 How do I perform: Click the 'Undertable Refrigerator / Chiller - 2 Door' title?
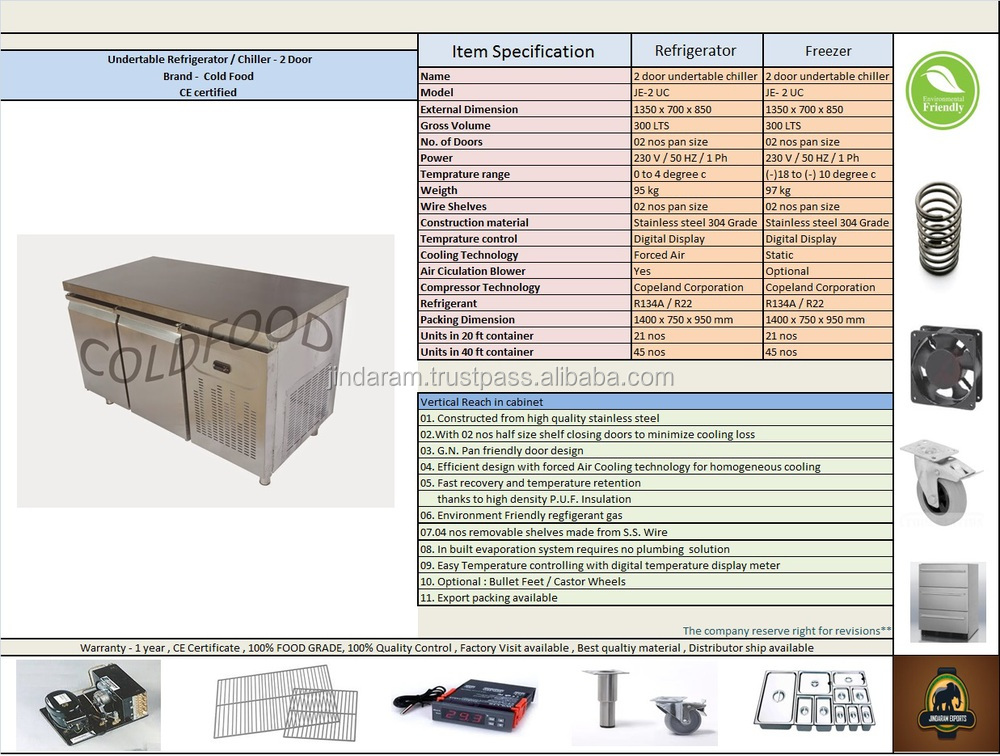[x=210, y=59]
